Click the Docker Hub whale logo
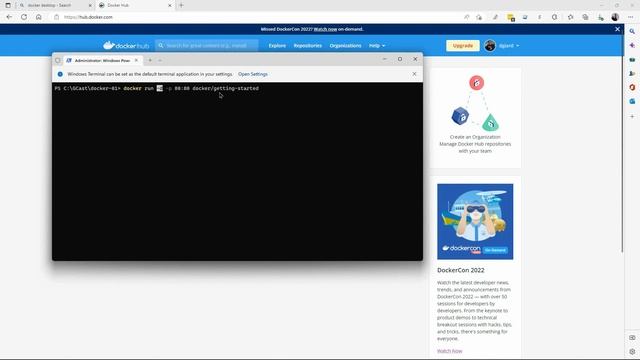The height and width of the screenshot is (360, 640). [126, 45]
